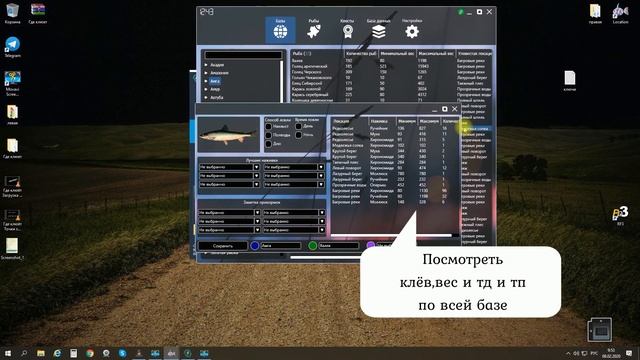Image resolution: width=640 pixels, height=360 pixels.
Task: Click the Сохранить save button
Action: (222, 246)
